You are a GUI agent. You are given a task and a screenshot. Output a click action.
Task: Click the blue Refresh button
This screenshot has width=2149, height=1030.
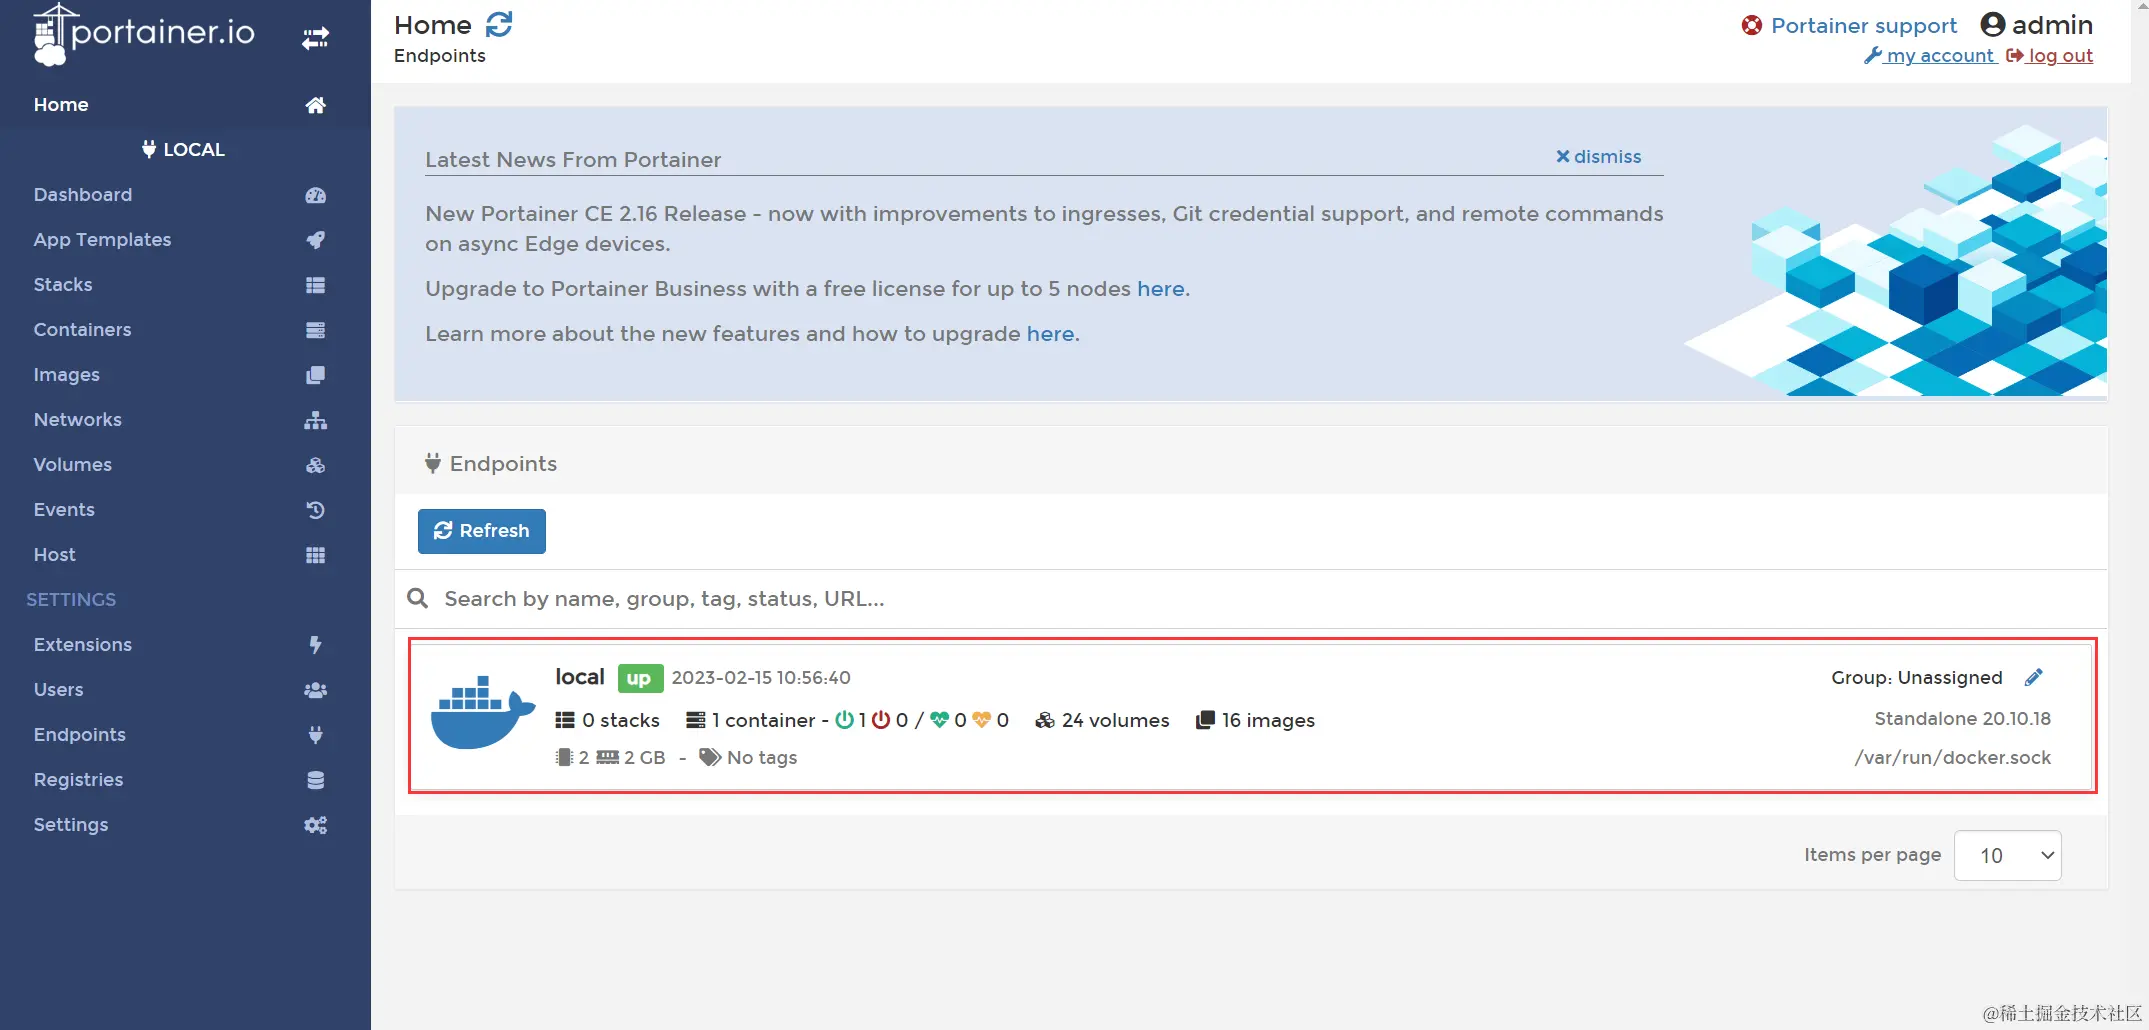pos(482,531)
